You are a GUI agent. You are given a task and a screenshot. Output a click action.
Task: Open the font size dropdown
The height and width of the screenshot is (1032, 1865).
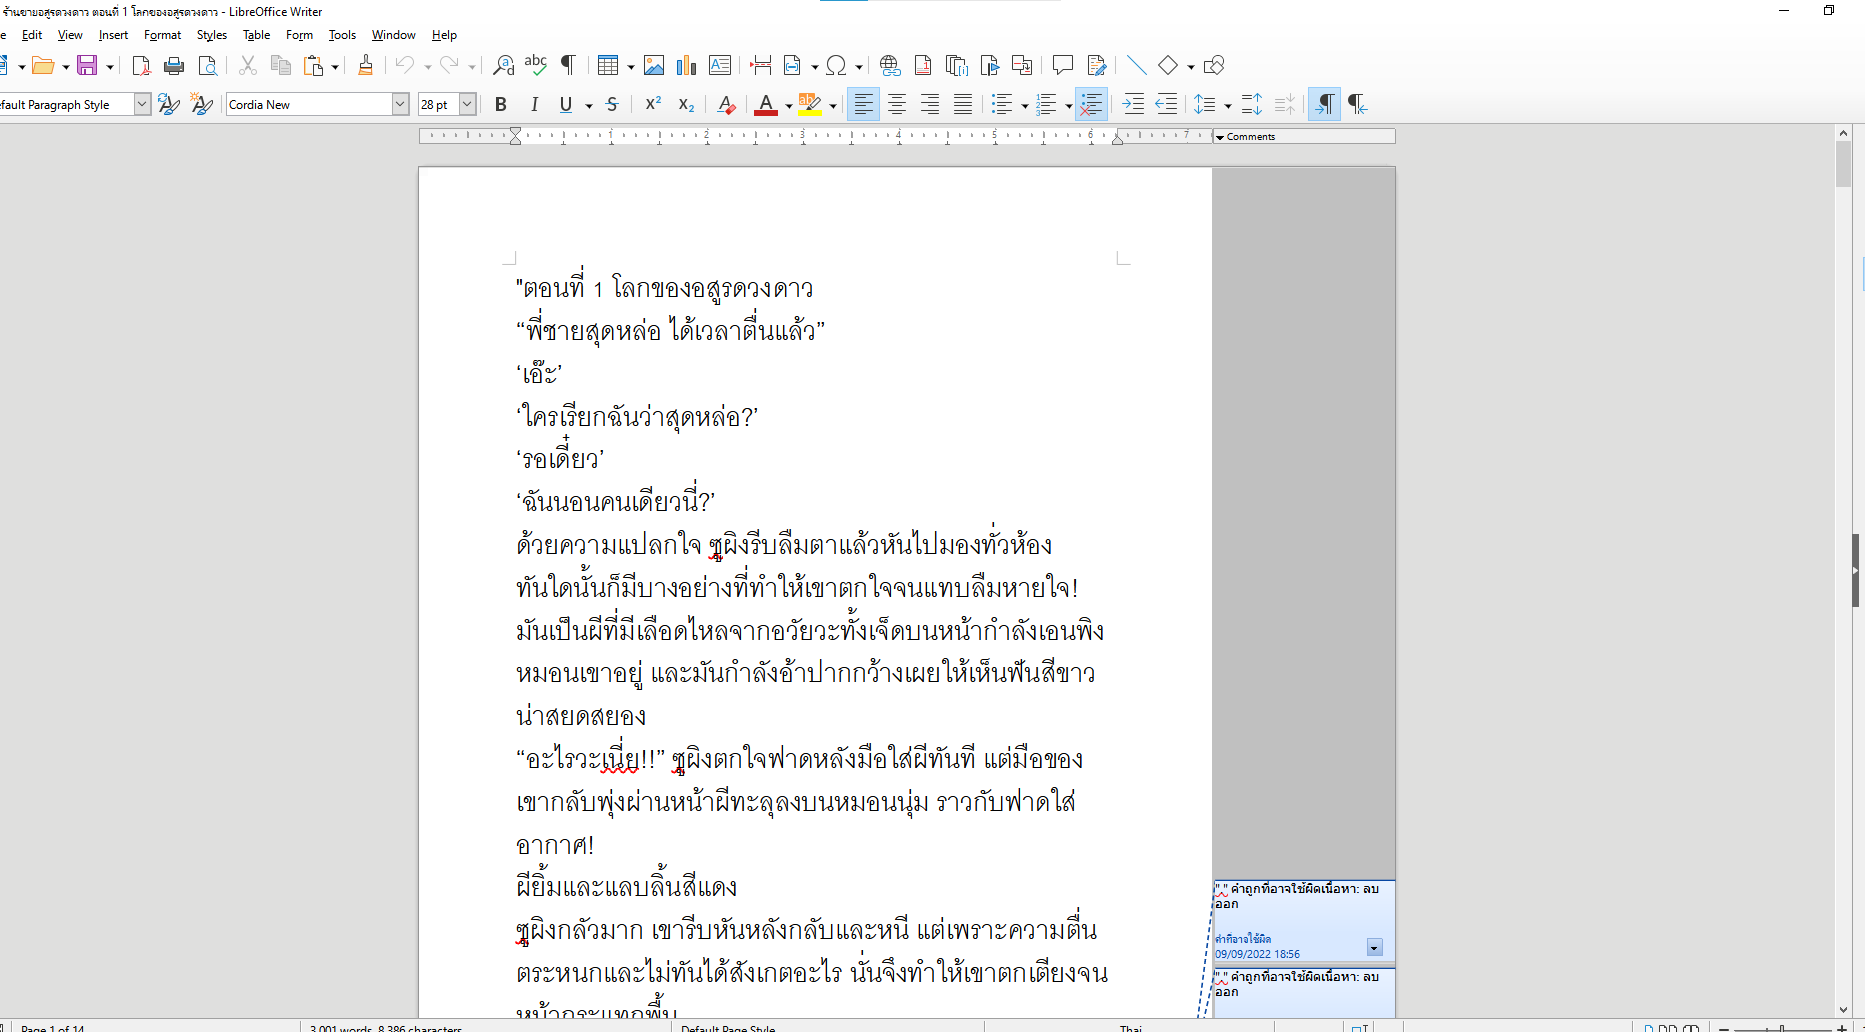tap(467, 104)
